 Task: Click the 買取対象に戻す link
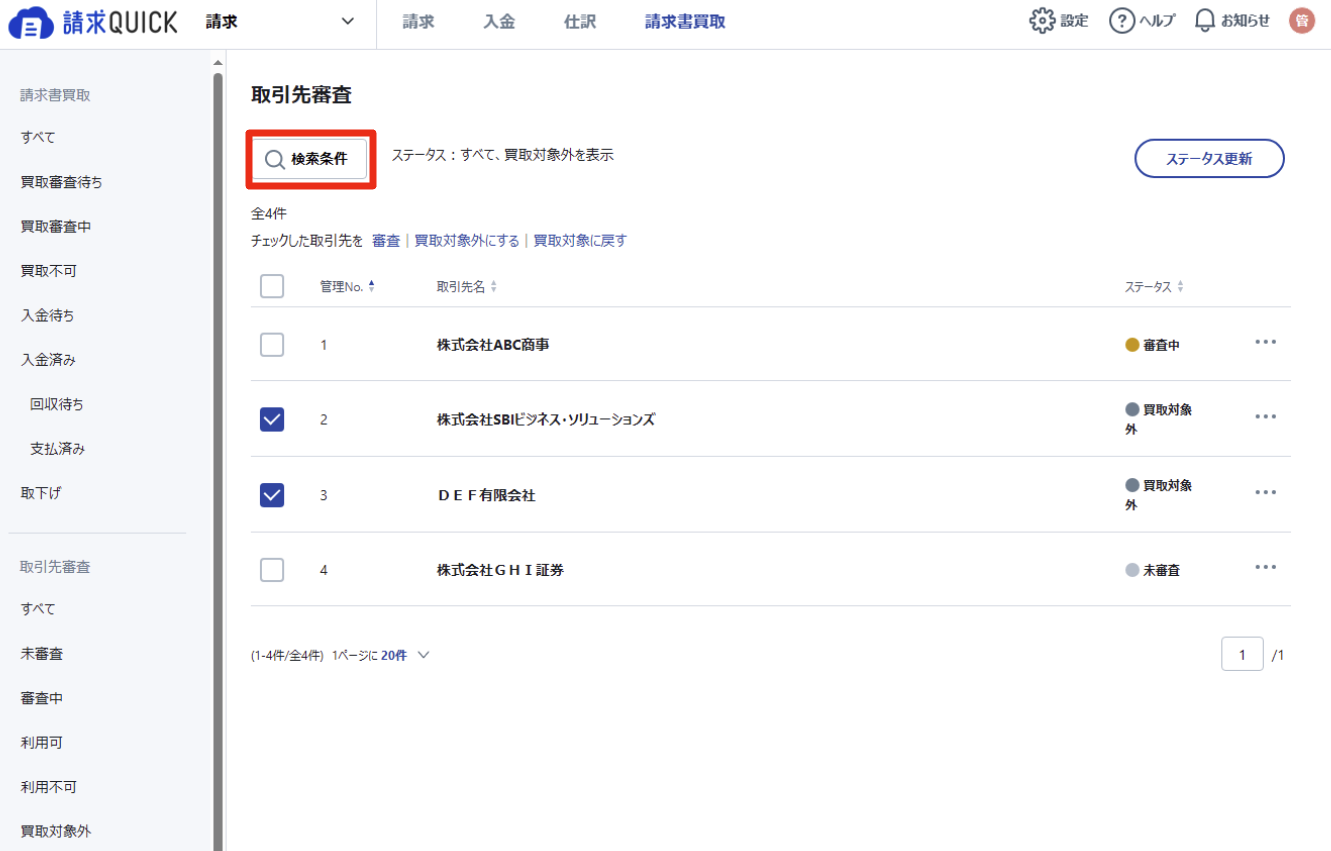coord(580,241)
